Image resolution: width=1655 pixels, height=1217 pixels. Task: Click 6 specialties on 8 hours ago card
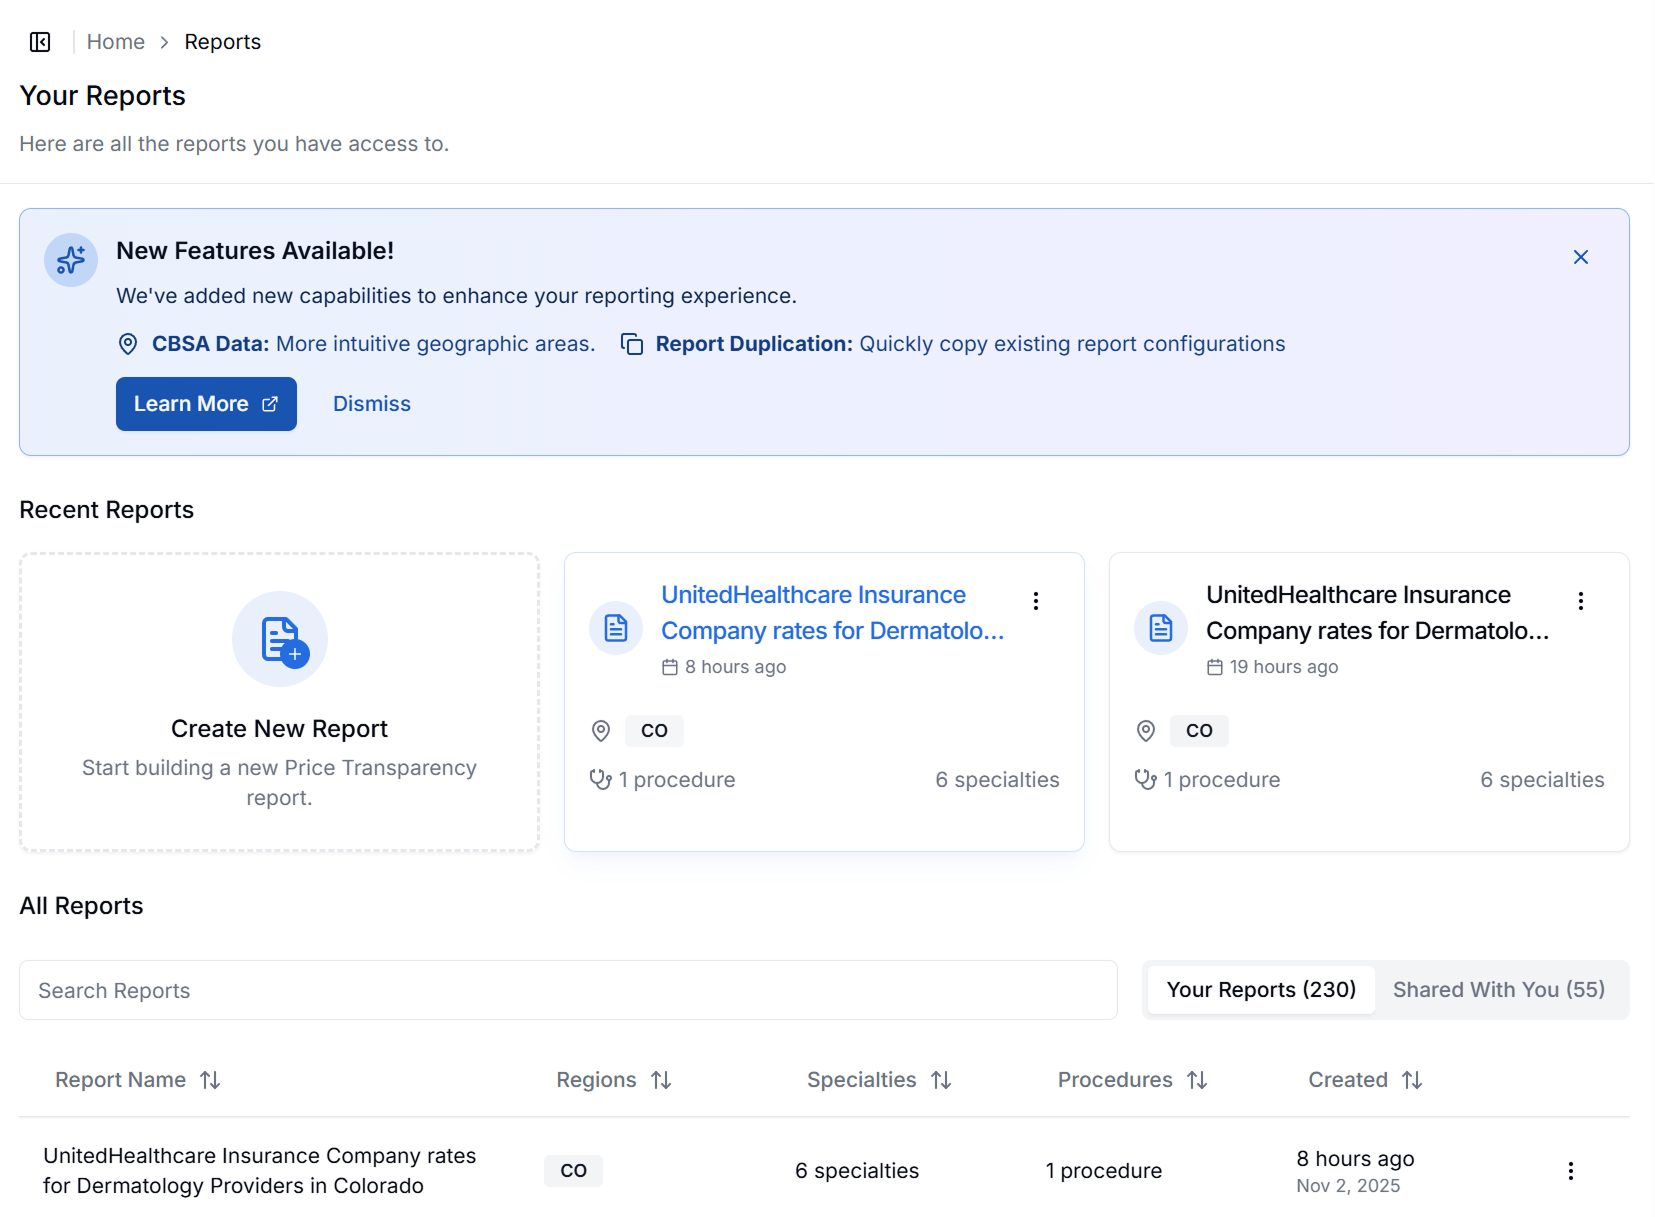pyautogui.click(x=997, y=780)
